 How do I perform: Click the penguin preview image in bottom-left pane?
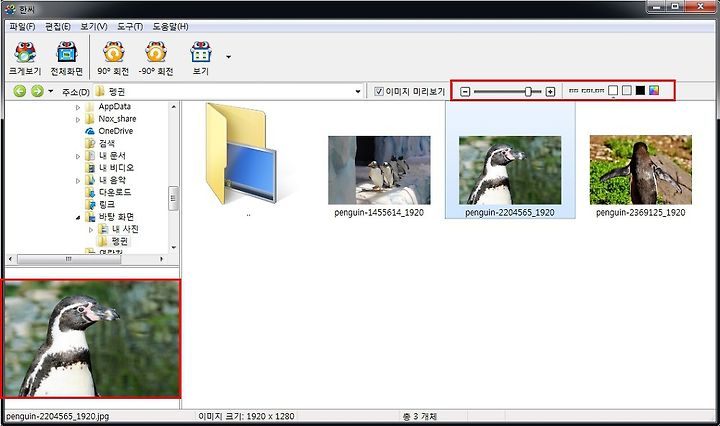click(91, 338)
